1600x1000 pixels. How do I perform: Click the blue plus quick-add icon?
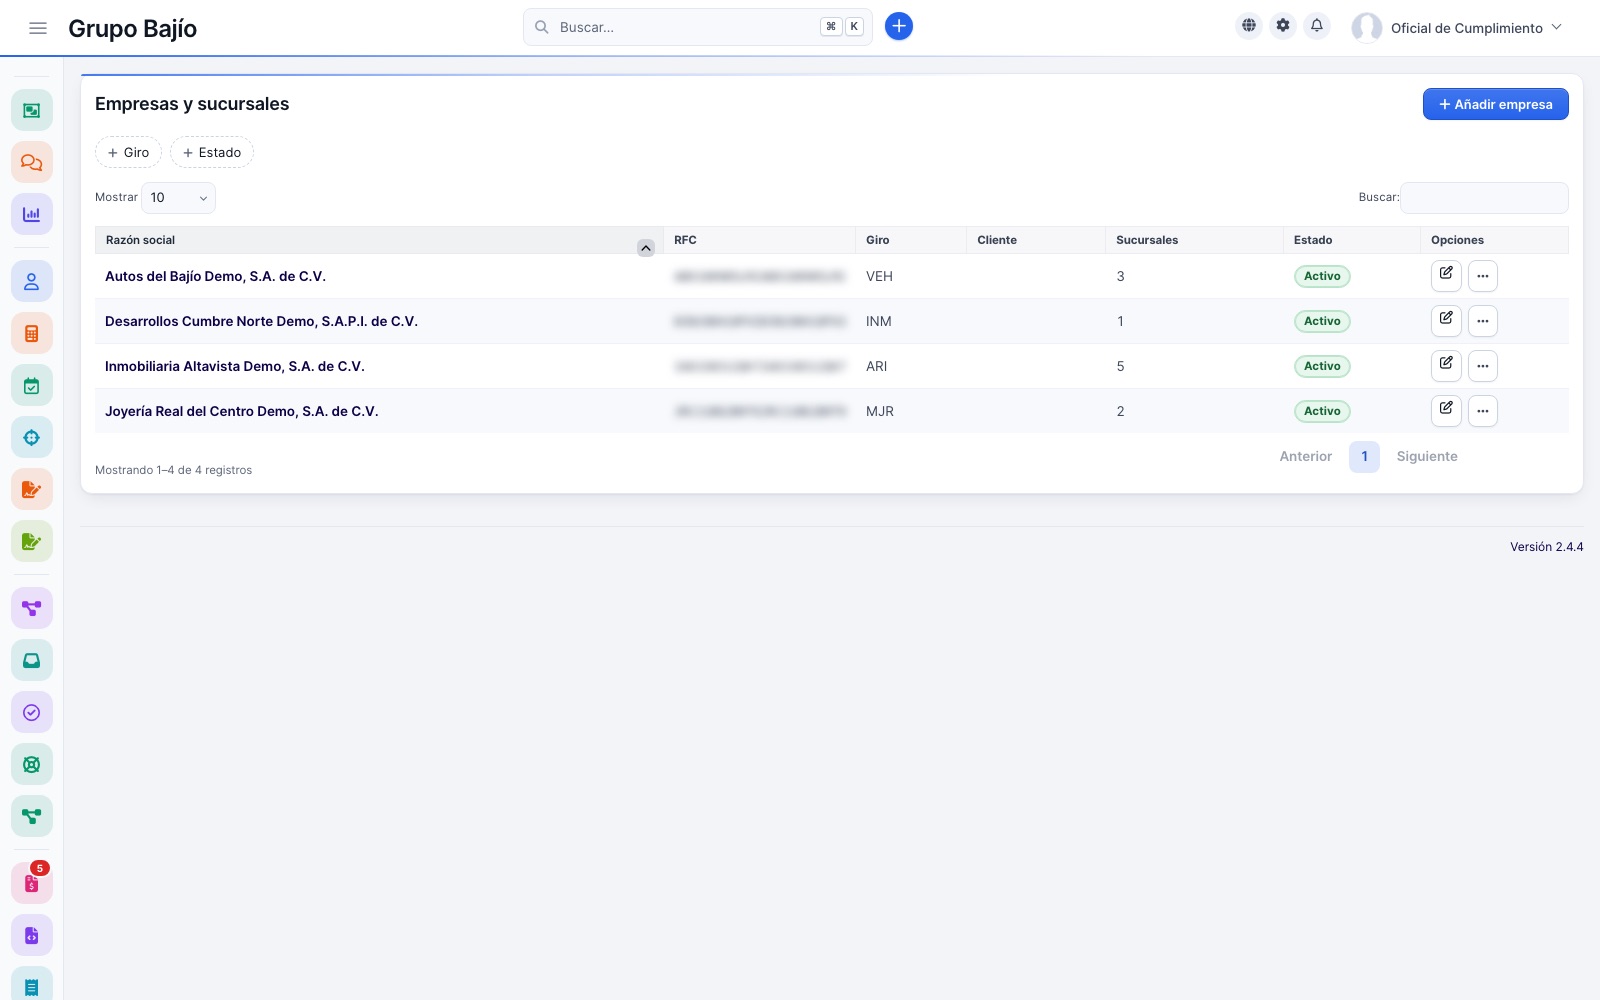pos(899,26)
